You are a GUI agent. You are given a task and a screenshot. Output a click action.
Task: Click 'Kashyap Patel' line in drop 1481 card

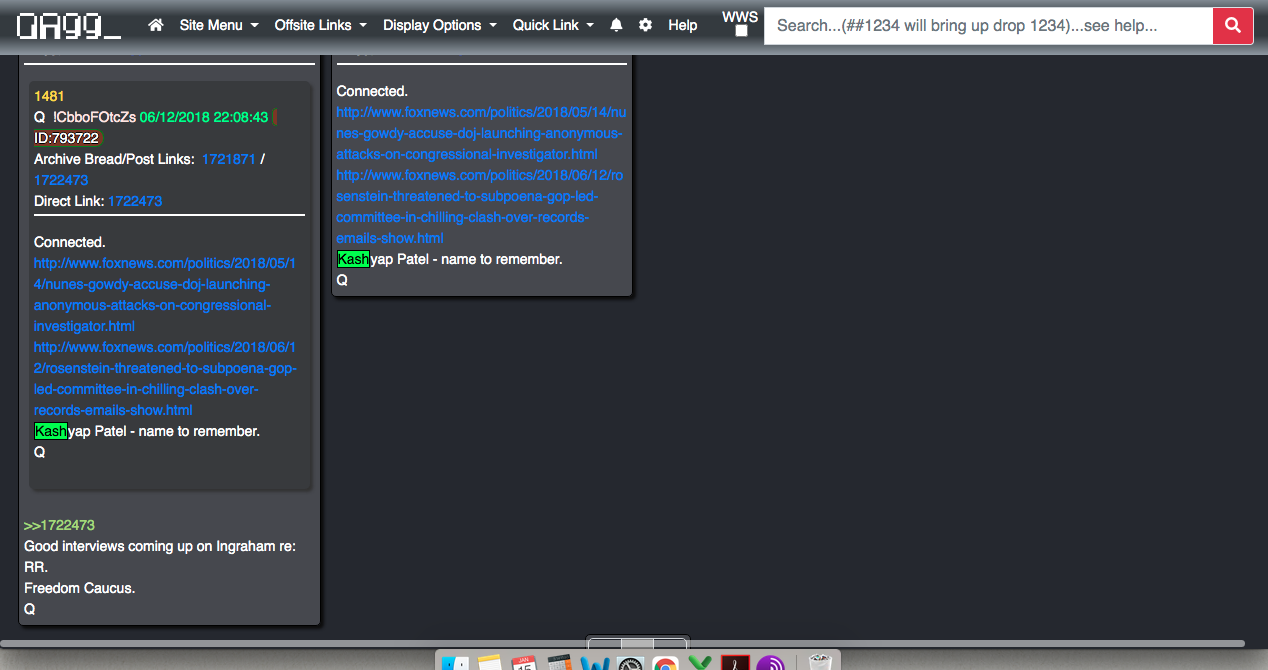[x=147, y=431]
